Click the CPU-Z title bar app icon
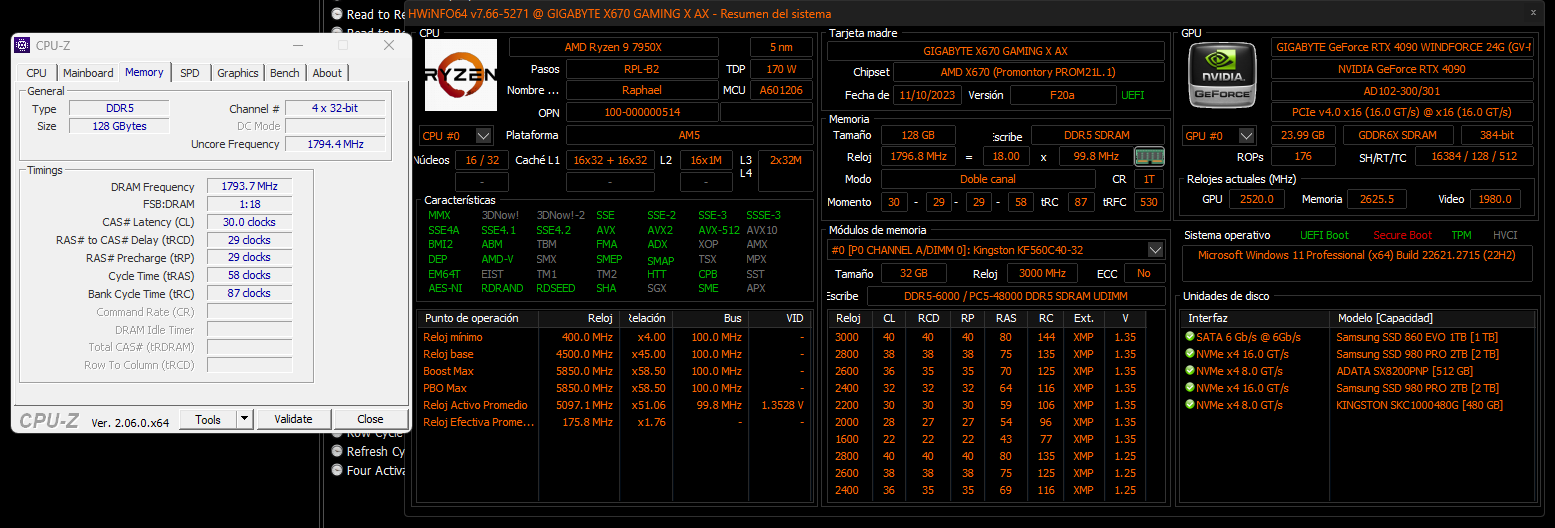Screen dimensions: 1555x528 click(x=23, y=45)
